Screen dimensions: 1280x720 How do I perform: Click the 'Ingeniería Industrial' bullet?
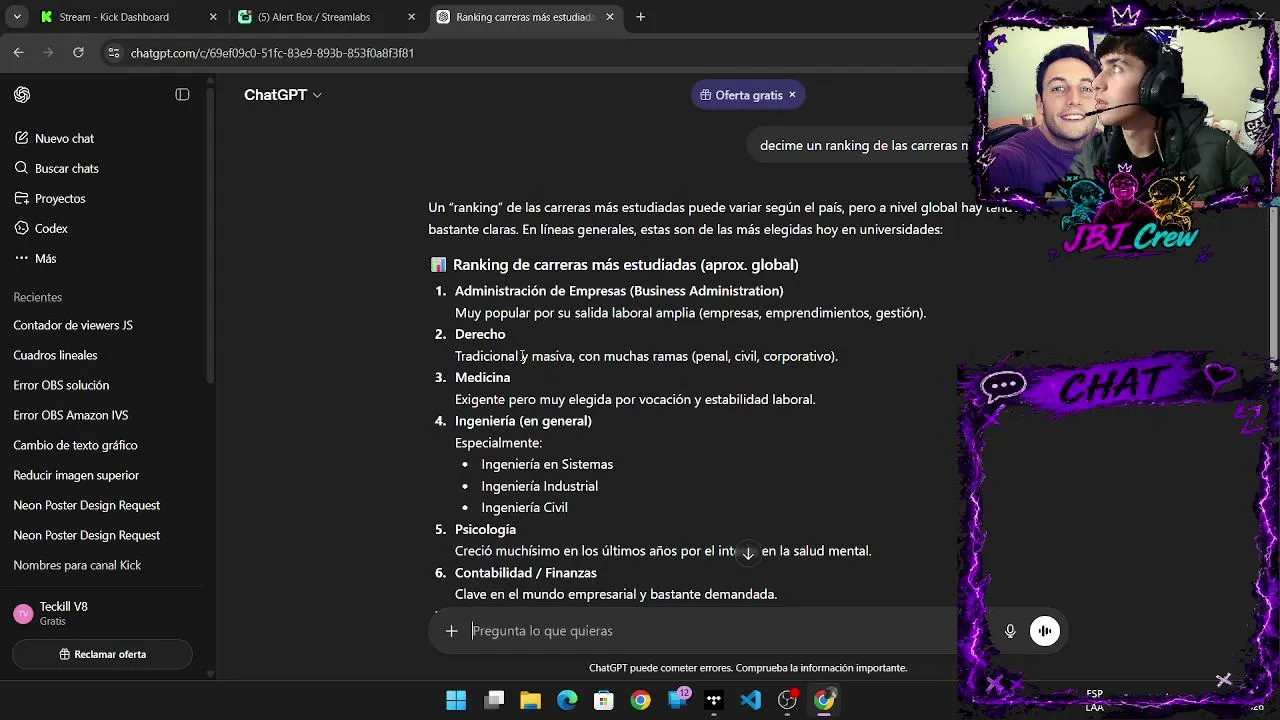[x=539, y=486]
